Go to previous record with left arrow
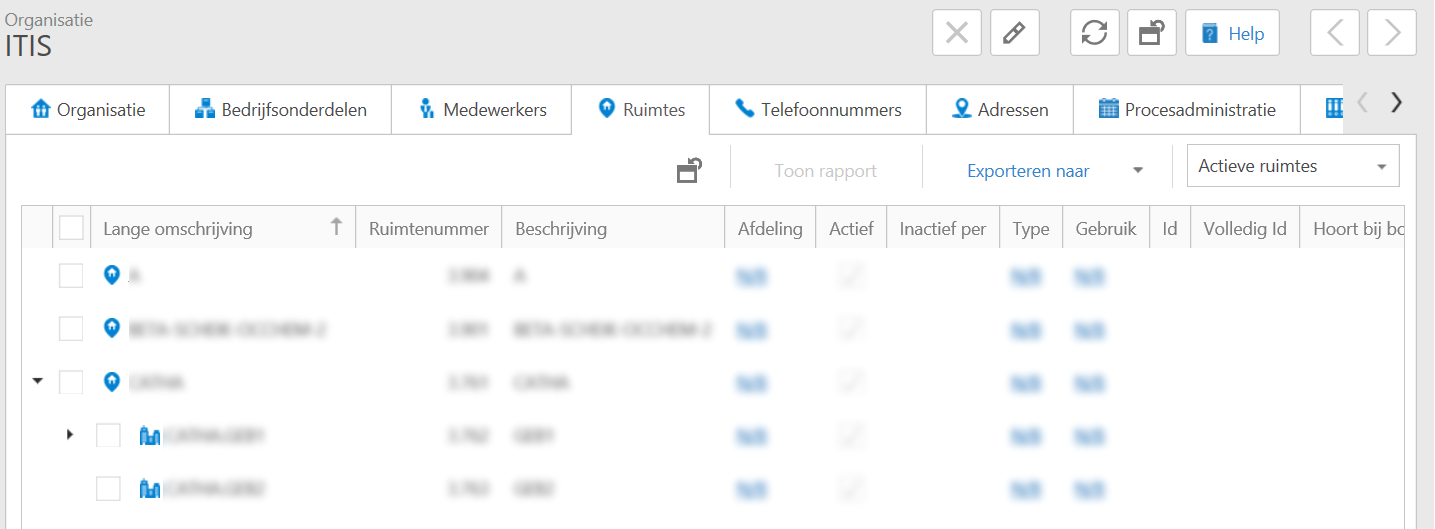Image resolution: width=1435 pixels, height=529 pixels. pyautogui.click(x=1335, y=34)
